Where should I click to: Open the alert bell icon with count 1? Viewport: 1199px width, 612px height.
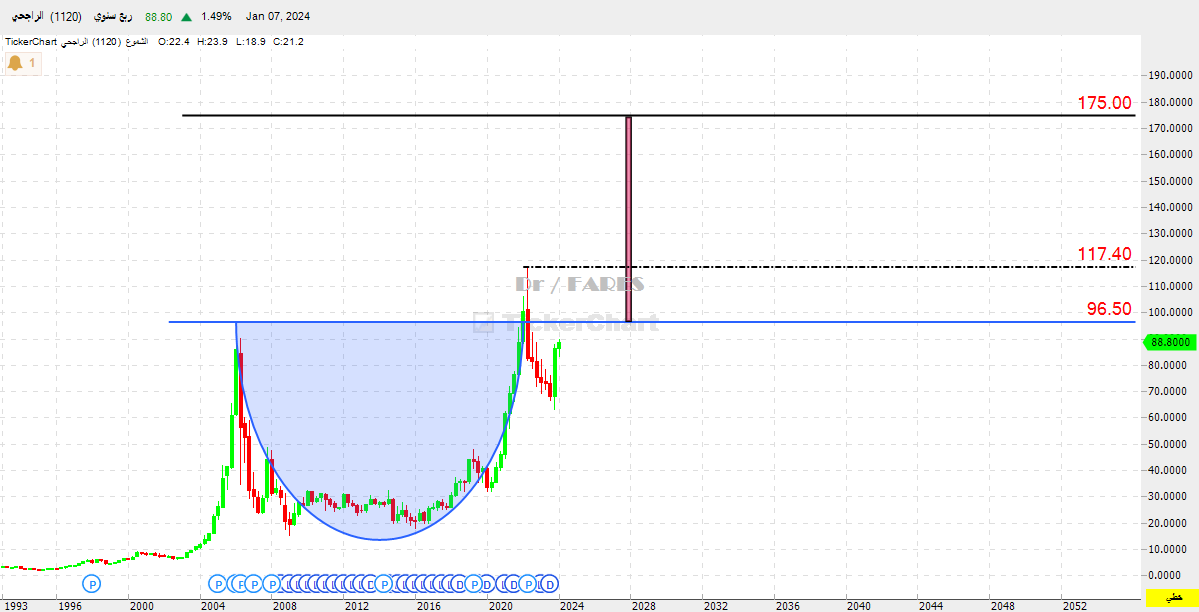22,63
